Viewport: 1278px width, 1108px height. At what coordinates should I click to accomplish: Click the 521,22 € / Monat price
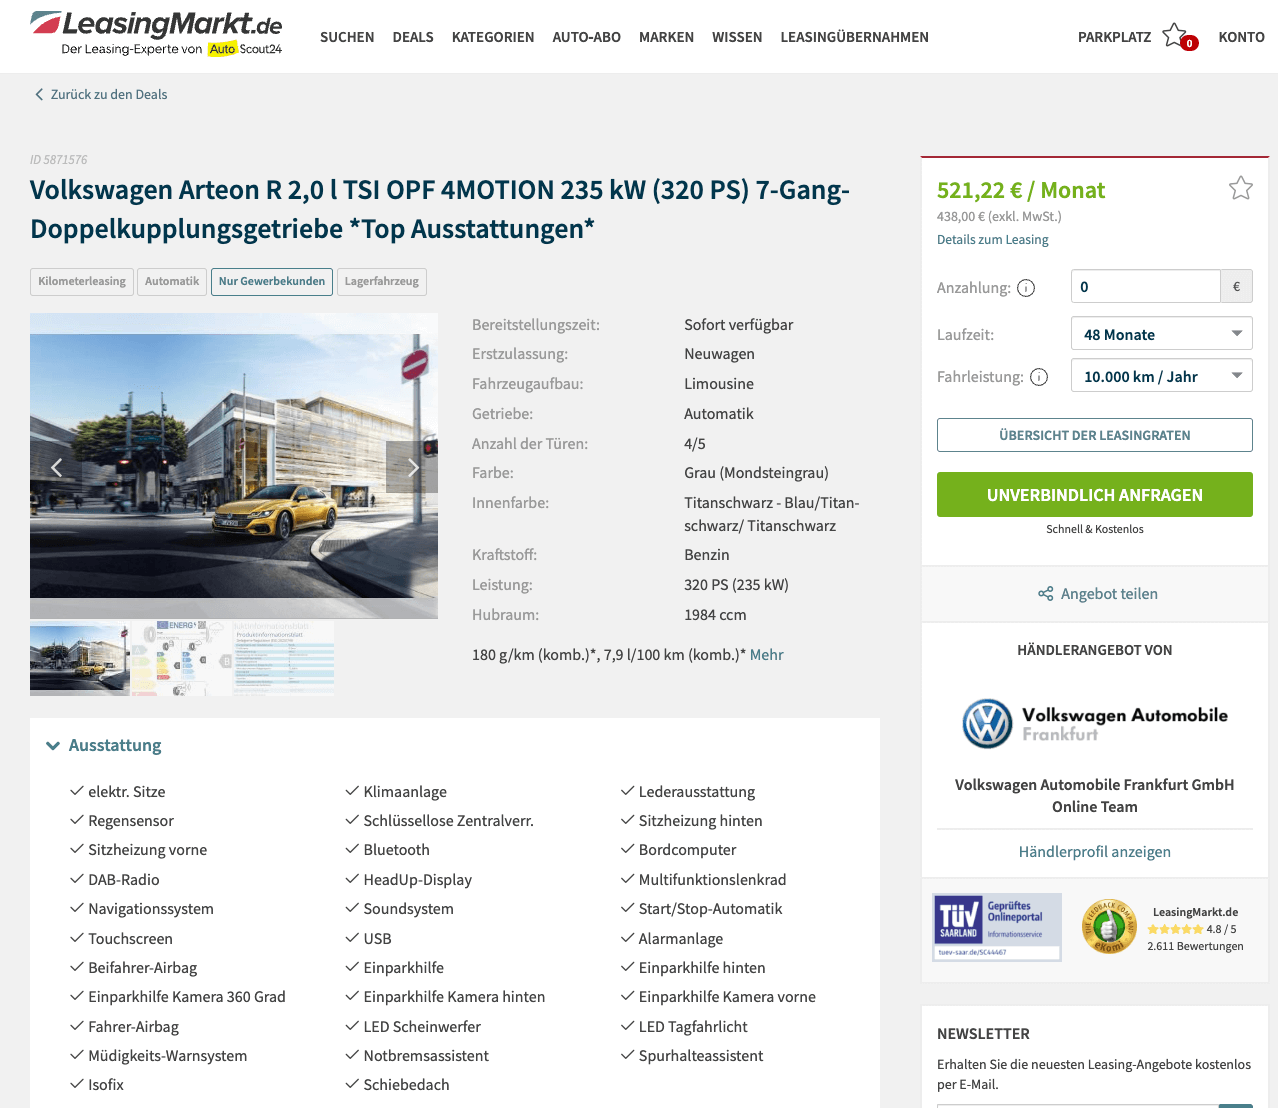(x=1020, y=190)
